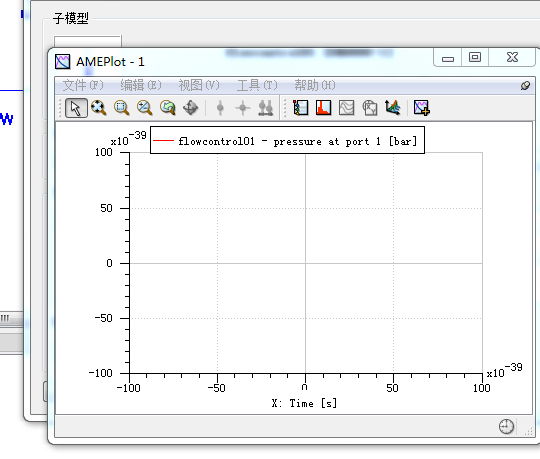Open the curve list manager icon
This screenshot has height=459, width=540.
tap(301, 108)
